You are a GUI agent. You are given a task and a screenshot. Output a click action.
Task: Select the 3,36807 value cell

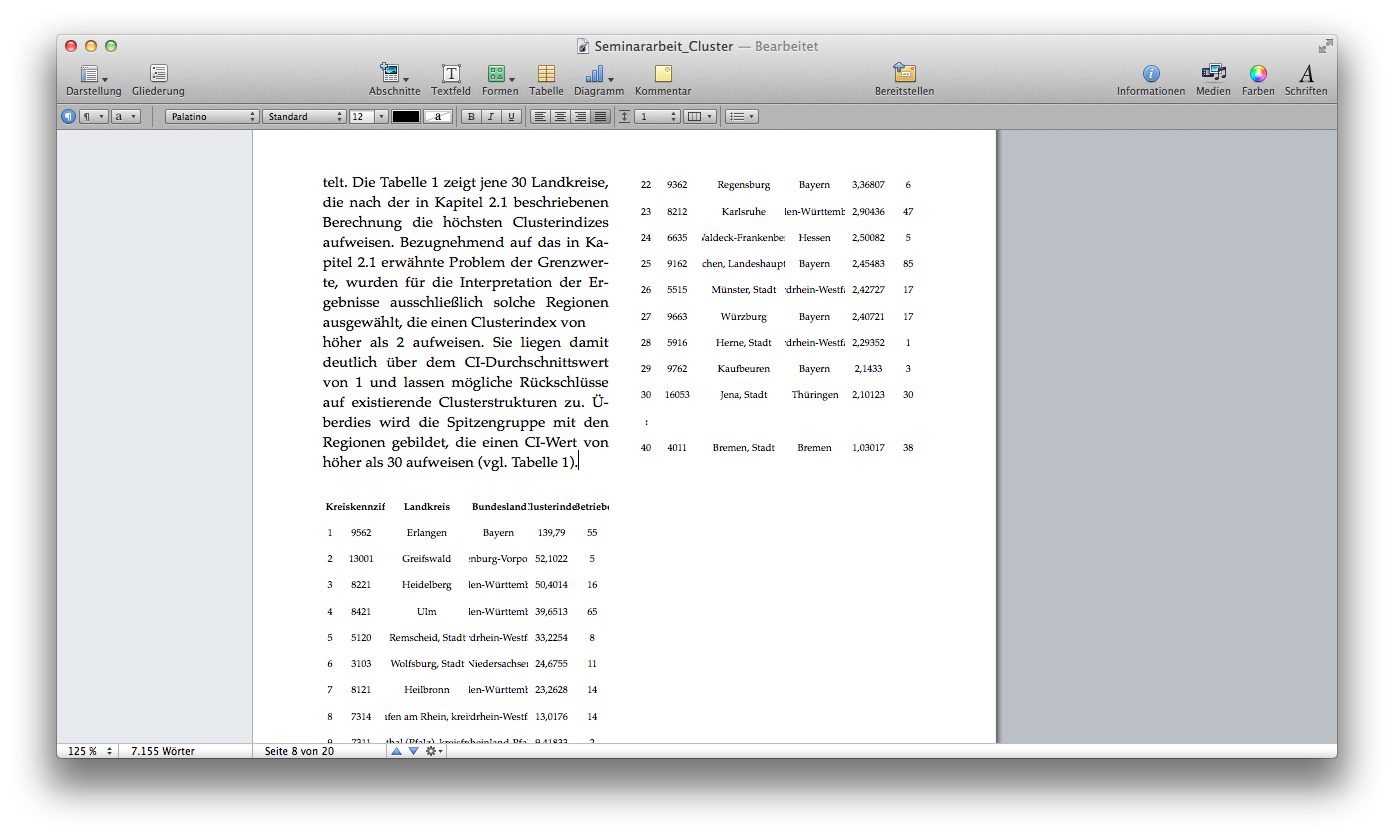868,184
